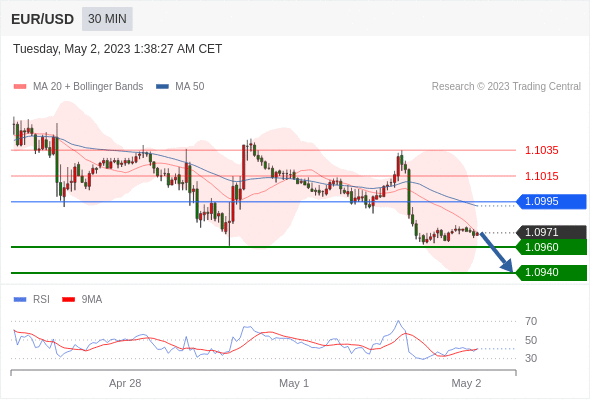Image resolution: width=590 pixels, height=400 pixels.
Task: Click the blue 1.0995 pivot price tag
Action: tap(551, 202)
